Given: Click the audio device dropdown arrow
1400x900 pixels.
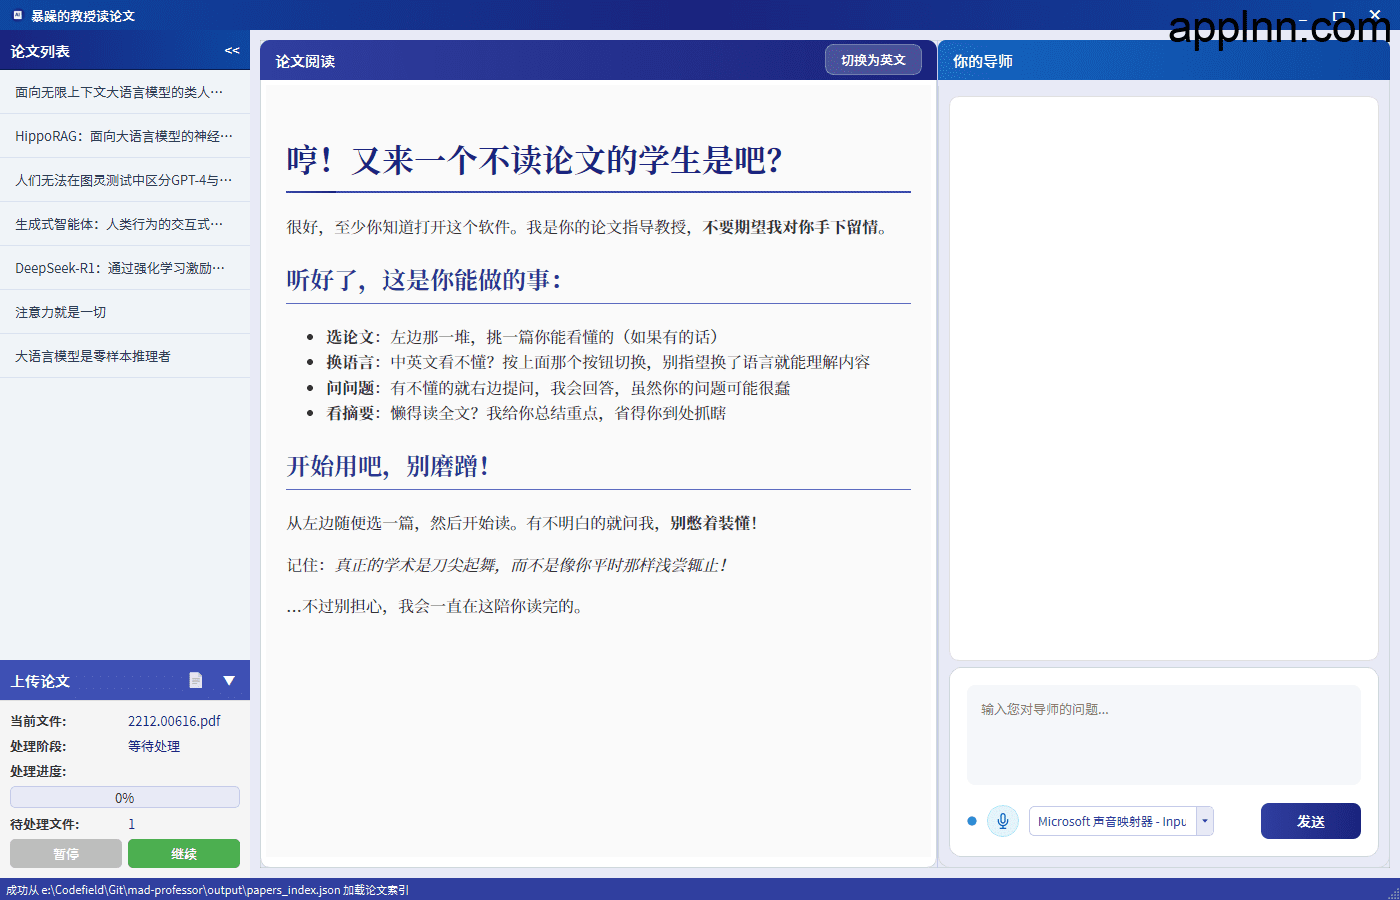Looking at the screenshot, I should click(x=1205, y=821).
